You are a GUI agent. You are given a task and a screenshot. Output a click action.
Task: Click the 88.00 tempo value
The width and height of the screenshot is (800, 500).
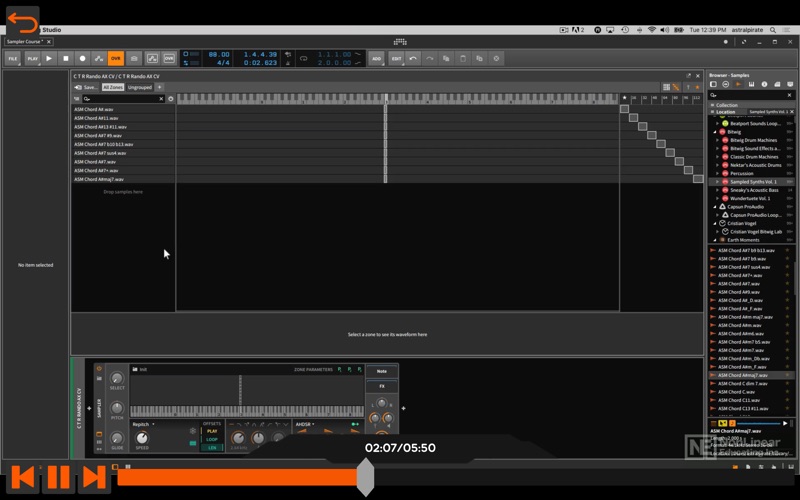(x=219, y=54)
